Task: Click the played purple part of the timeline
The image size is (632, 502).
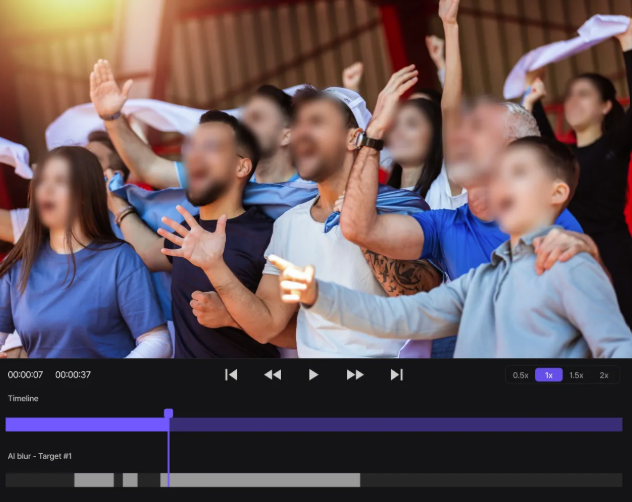Action: pos(85,424)
